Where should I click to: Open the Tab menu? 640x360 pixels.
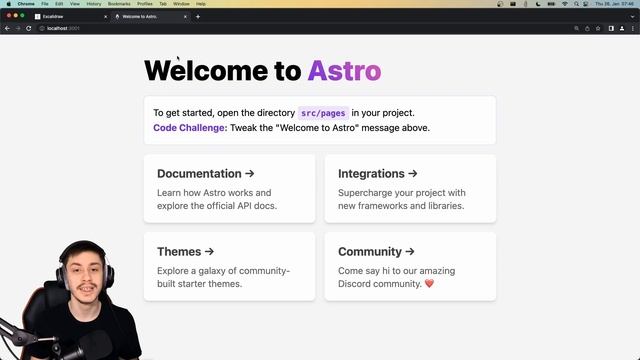tap(163, 4)
